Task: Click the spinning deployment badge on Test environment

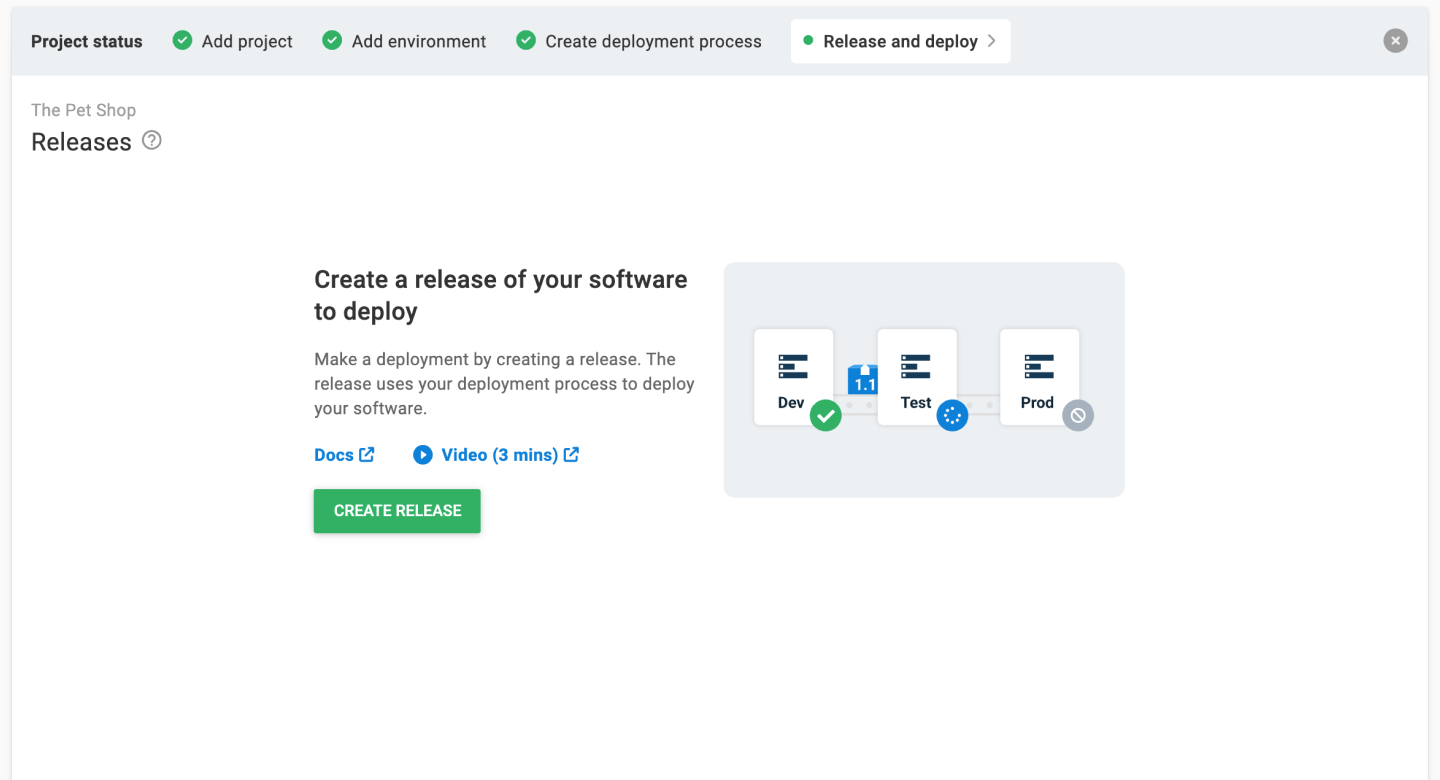Action: coord(952,416)
